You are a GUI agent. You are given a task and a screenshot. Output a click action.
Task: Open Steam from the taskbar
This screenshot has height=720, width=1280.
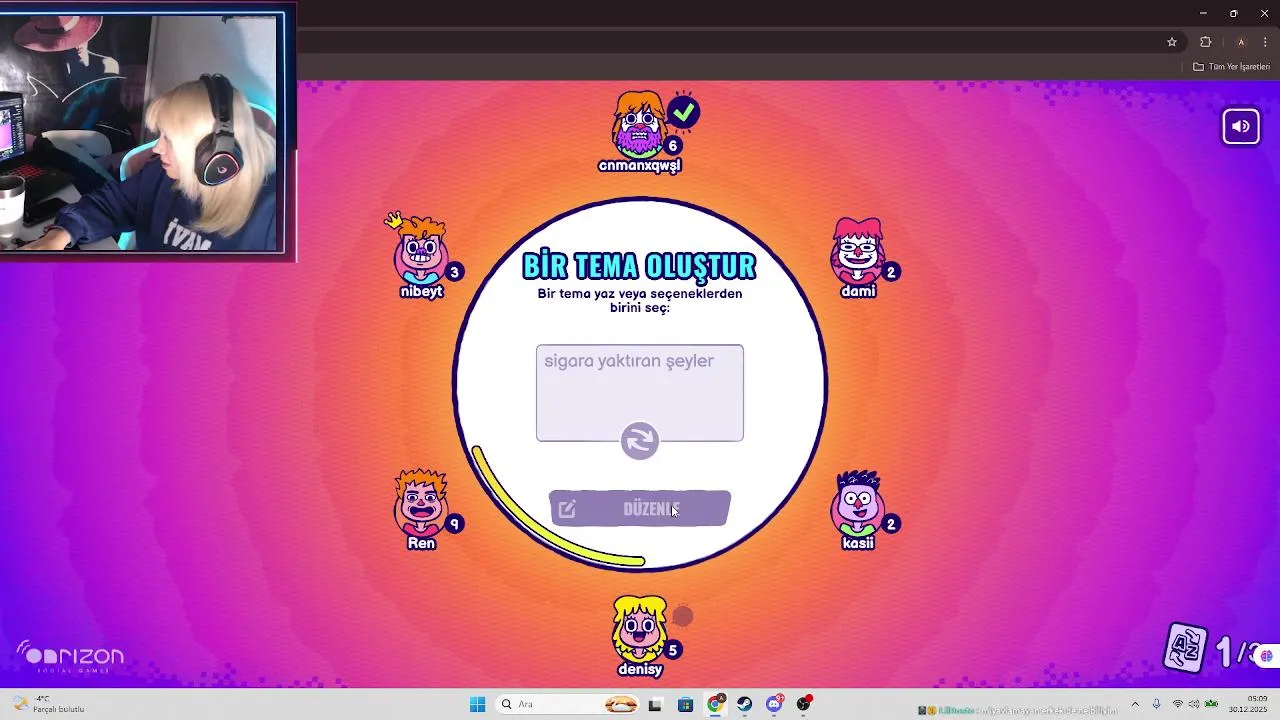[x=745, y=704]
